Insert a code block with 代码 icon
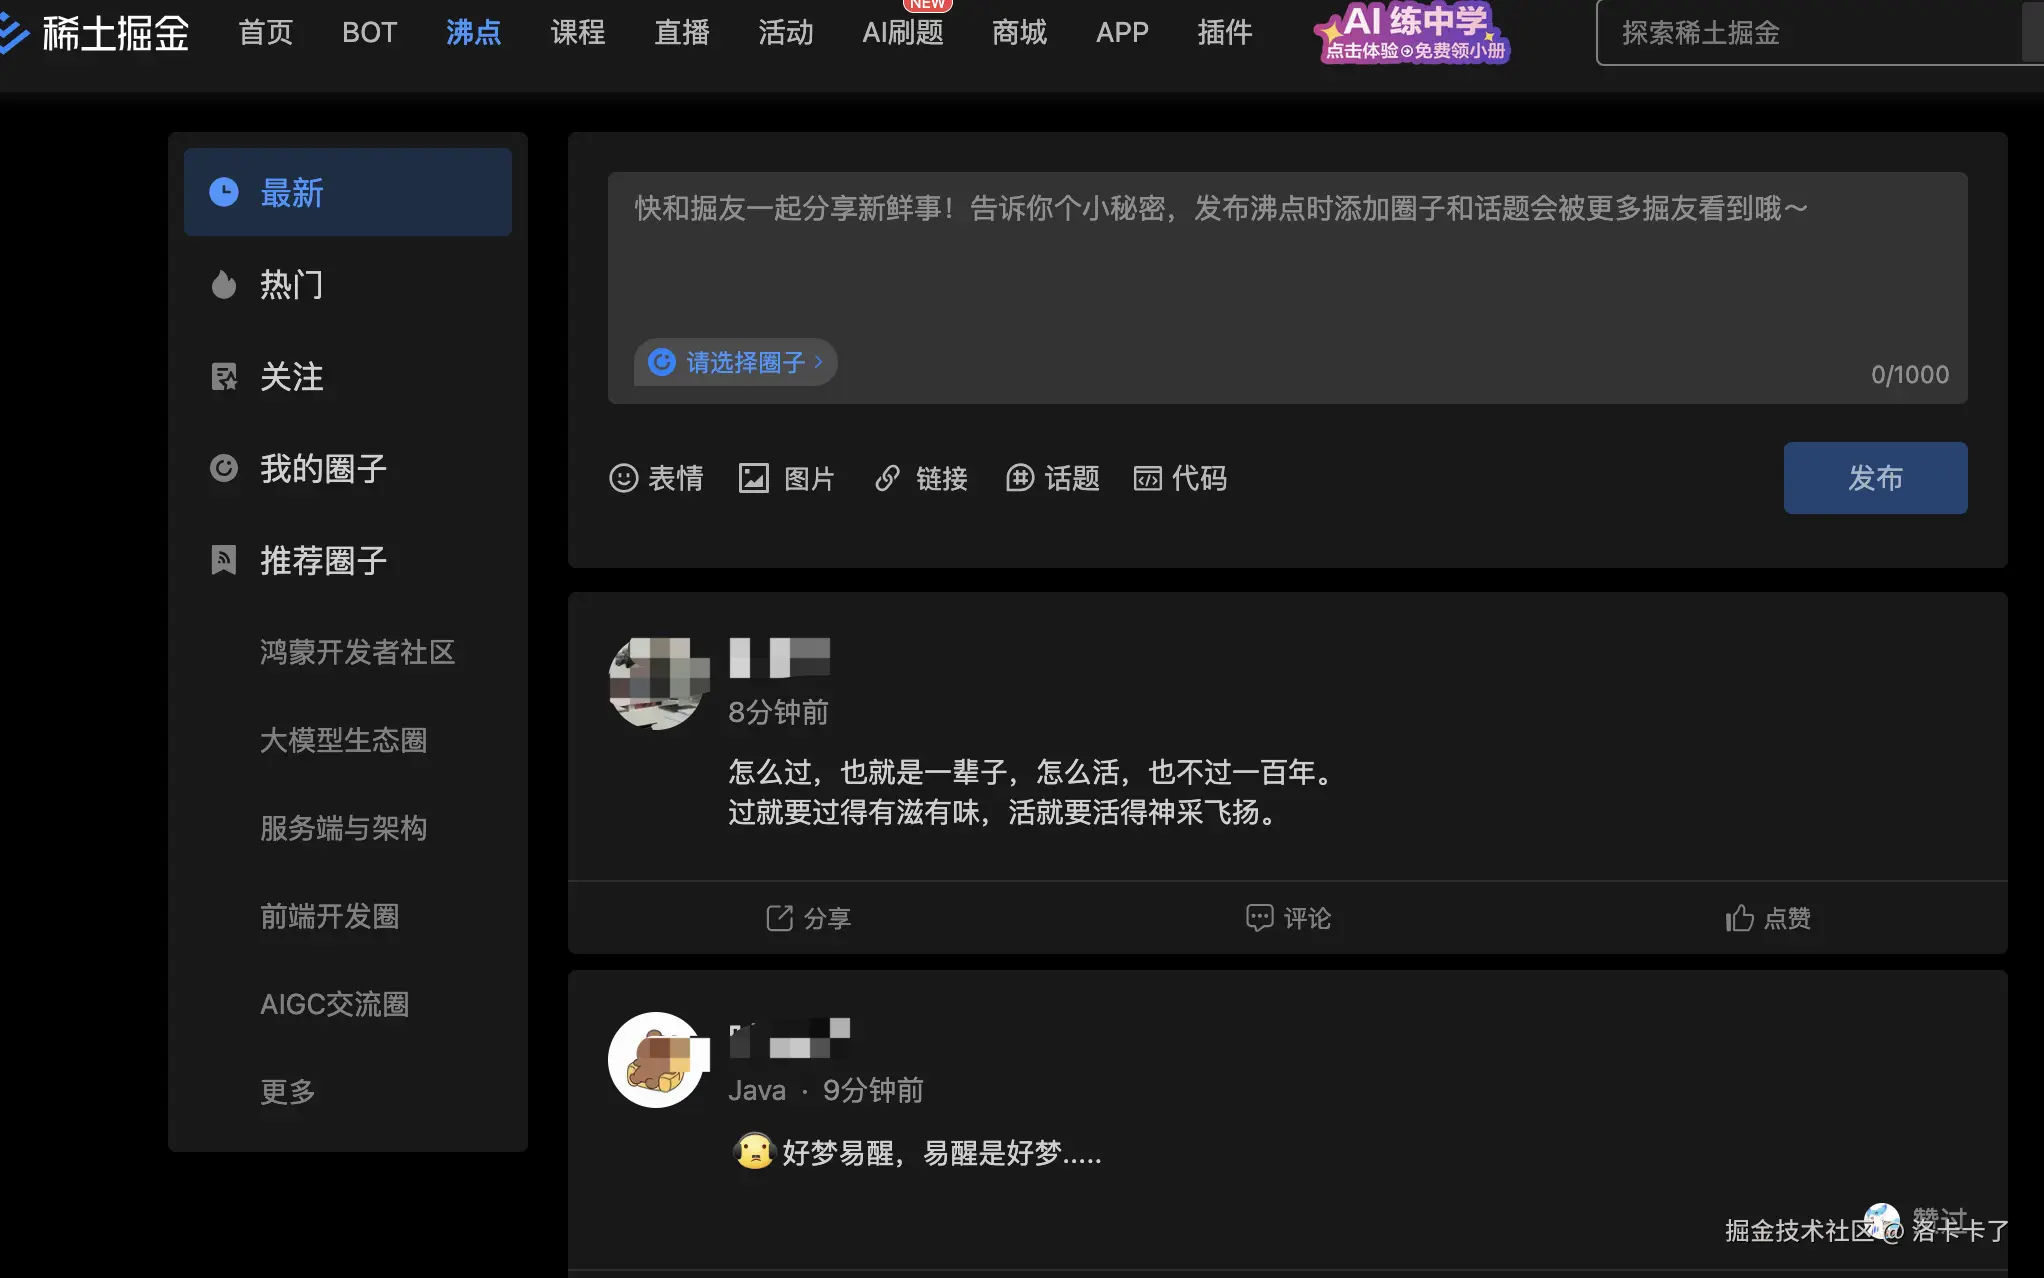2044x1278 pixels. pos(1147,478)
